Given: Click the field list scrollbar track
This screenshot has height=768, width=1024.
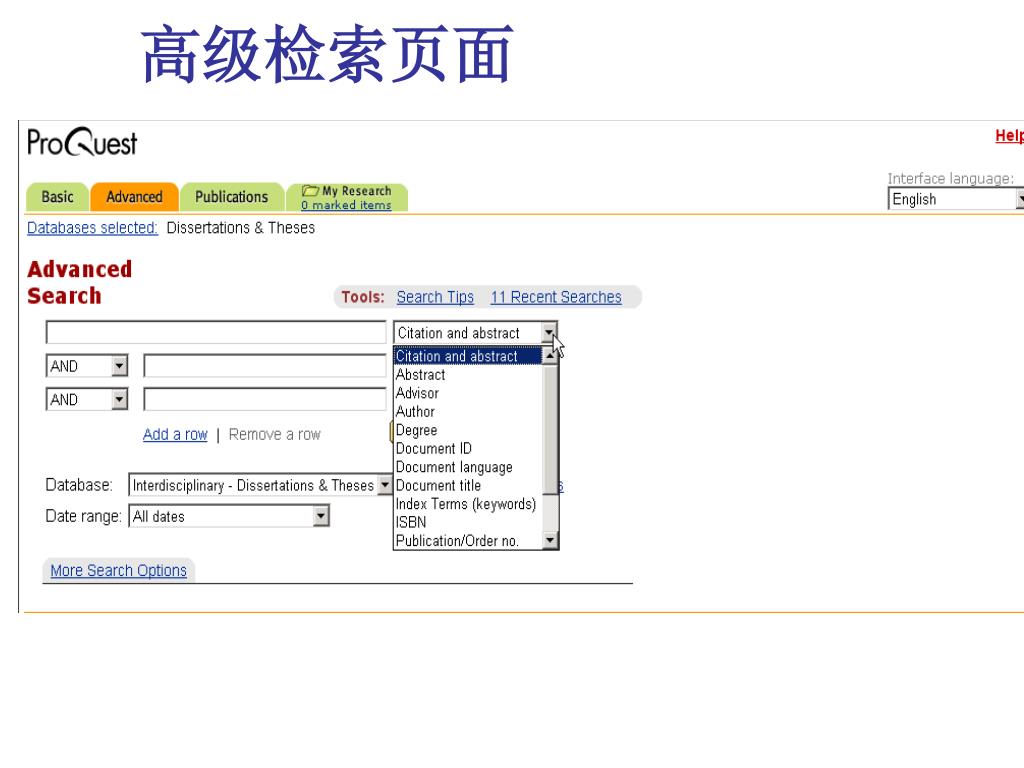Looking at the screenshot, I should (550, 513).
